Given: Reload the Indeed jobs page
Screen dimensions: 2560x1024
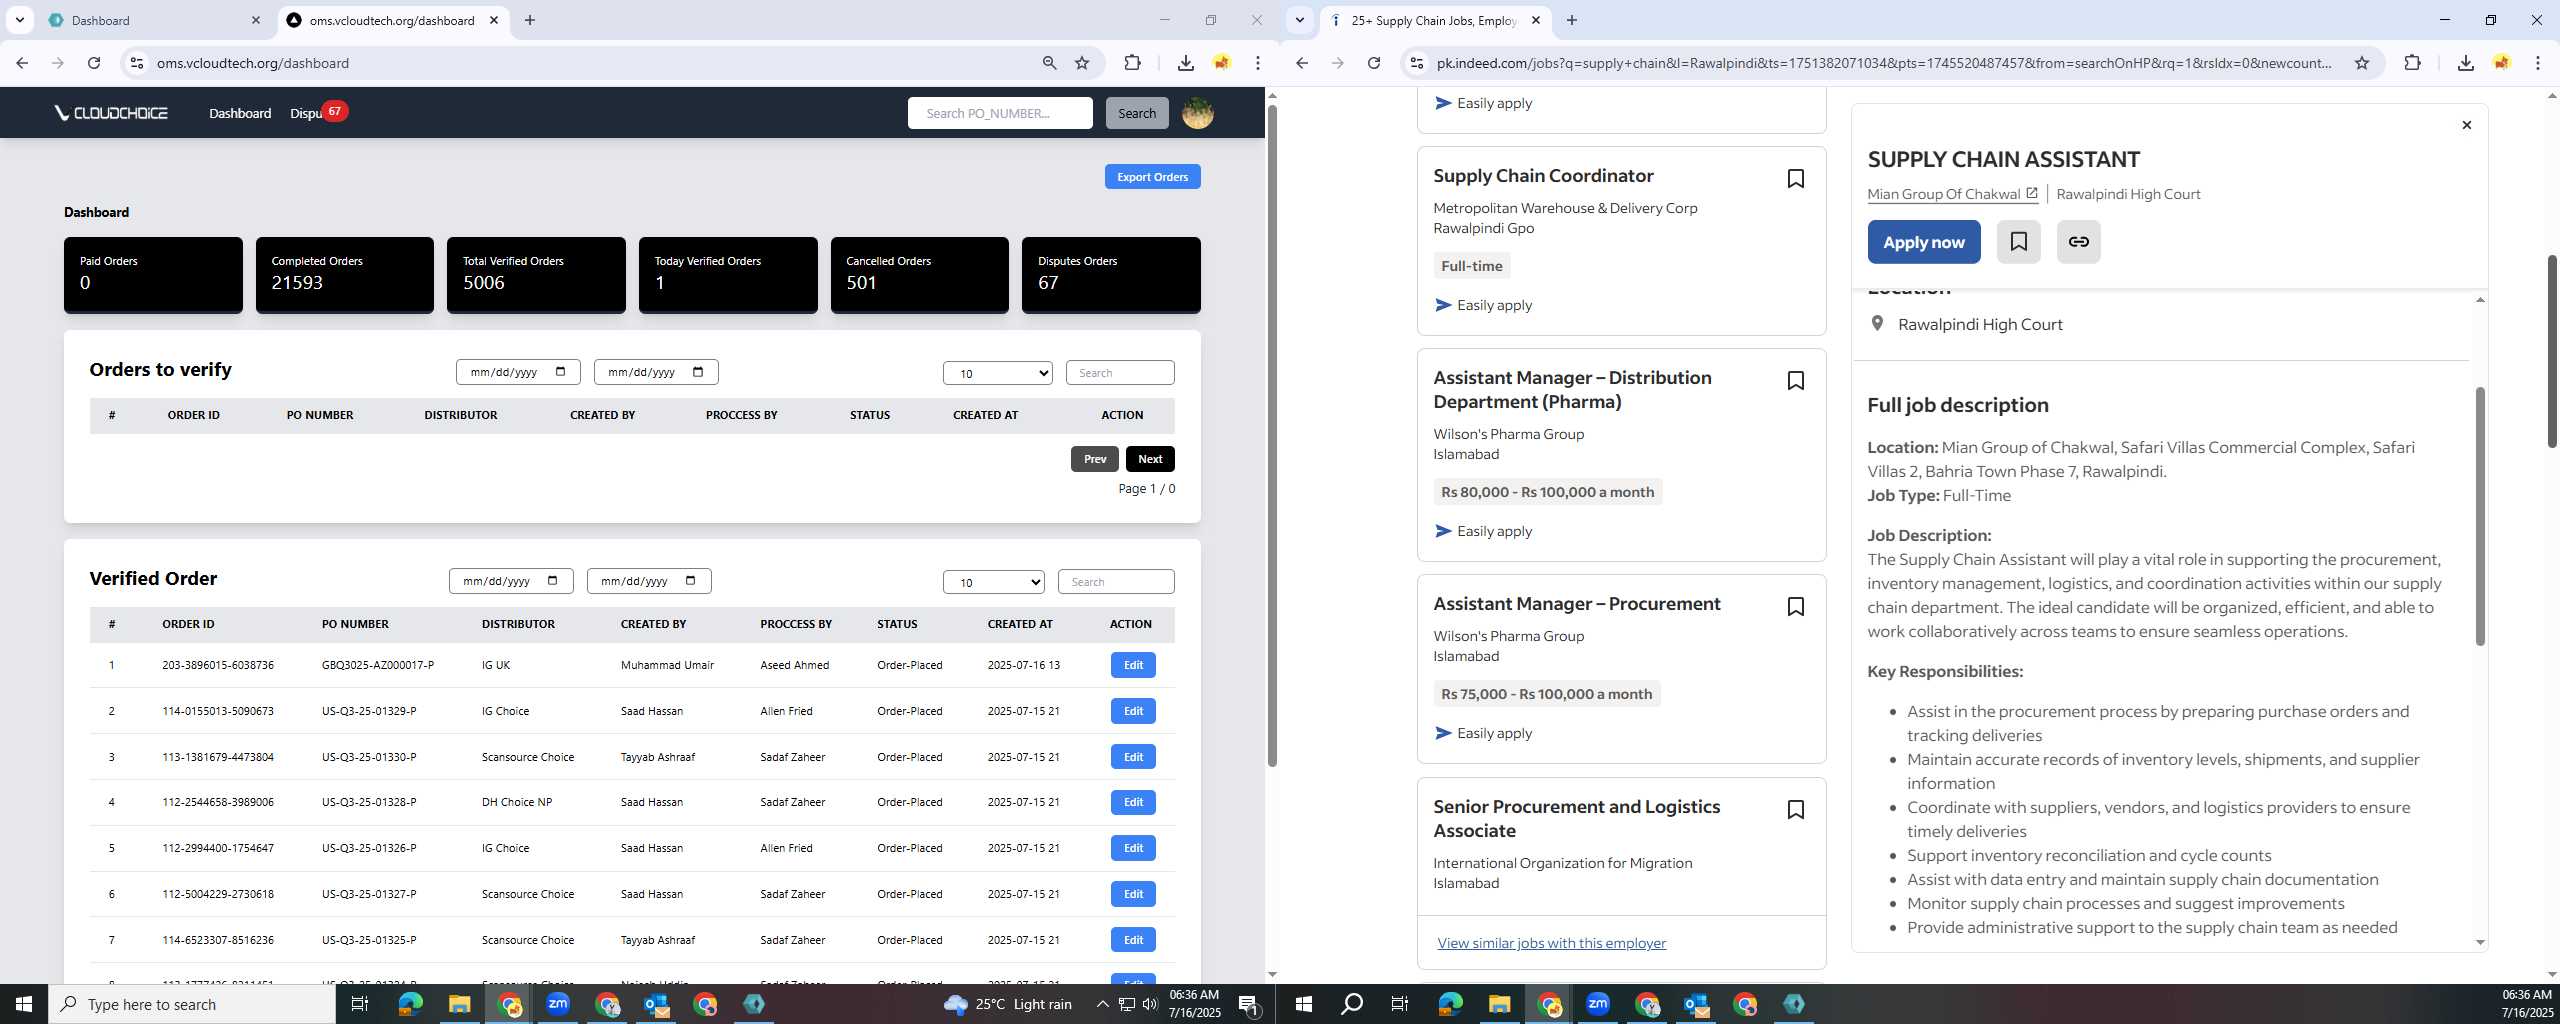Looking at the screenshot, I should [x=1374, y=63].
